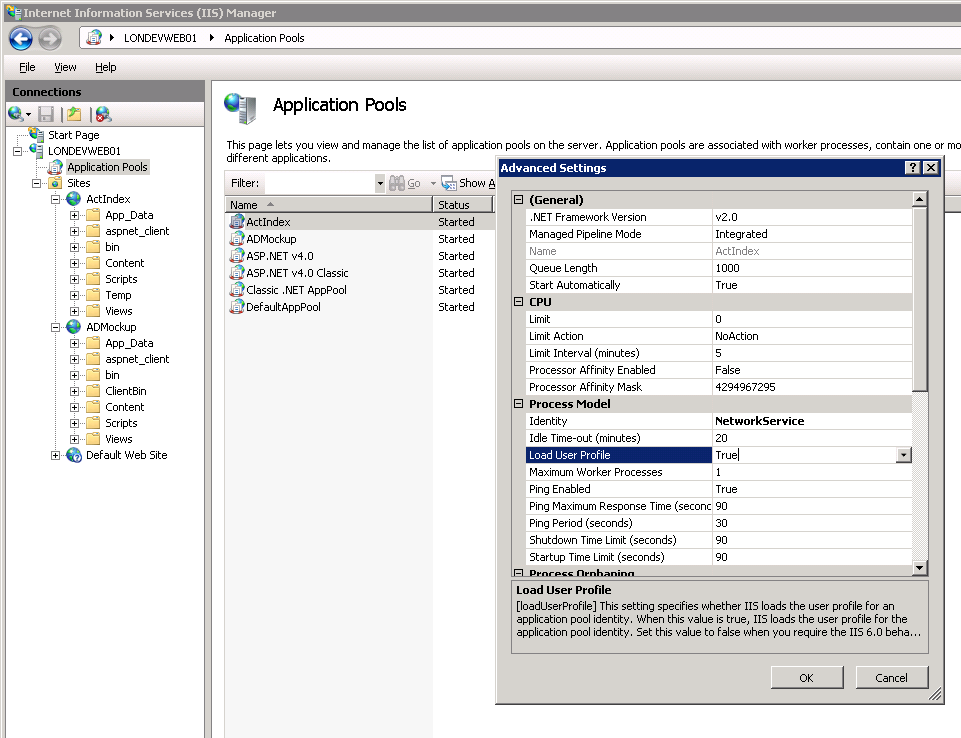Image resolution: width=961 pixels, height=738 pixels.
Task: Sort pools by the Name column header
Action: [329, 205]
